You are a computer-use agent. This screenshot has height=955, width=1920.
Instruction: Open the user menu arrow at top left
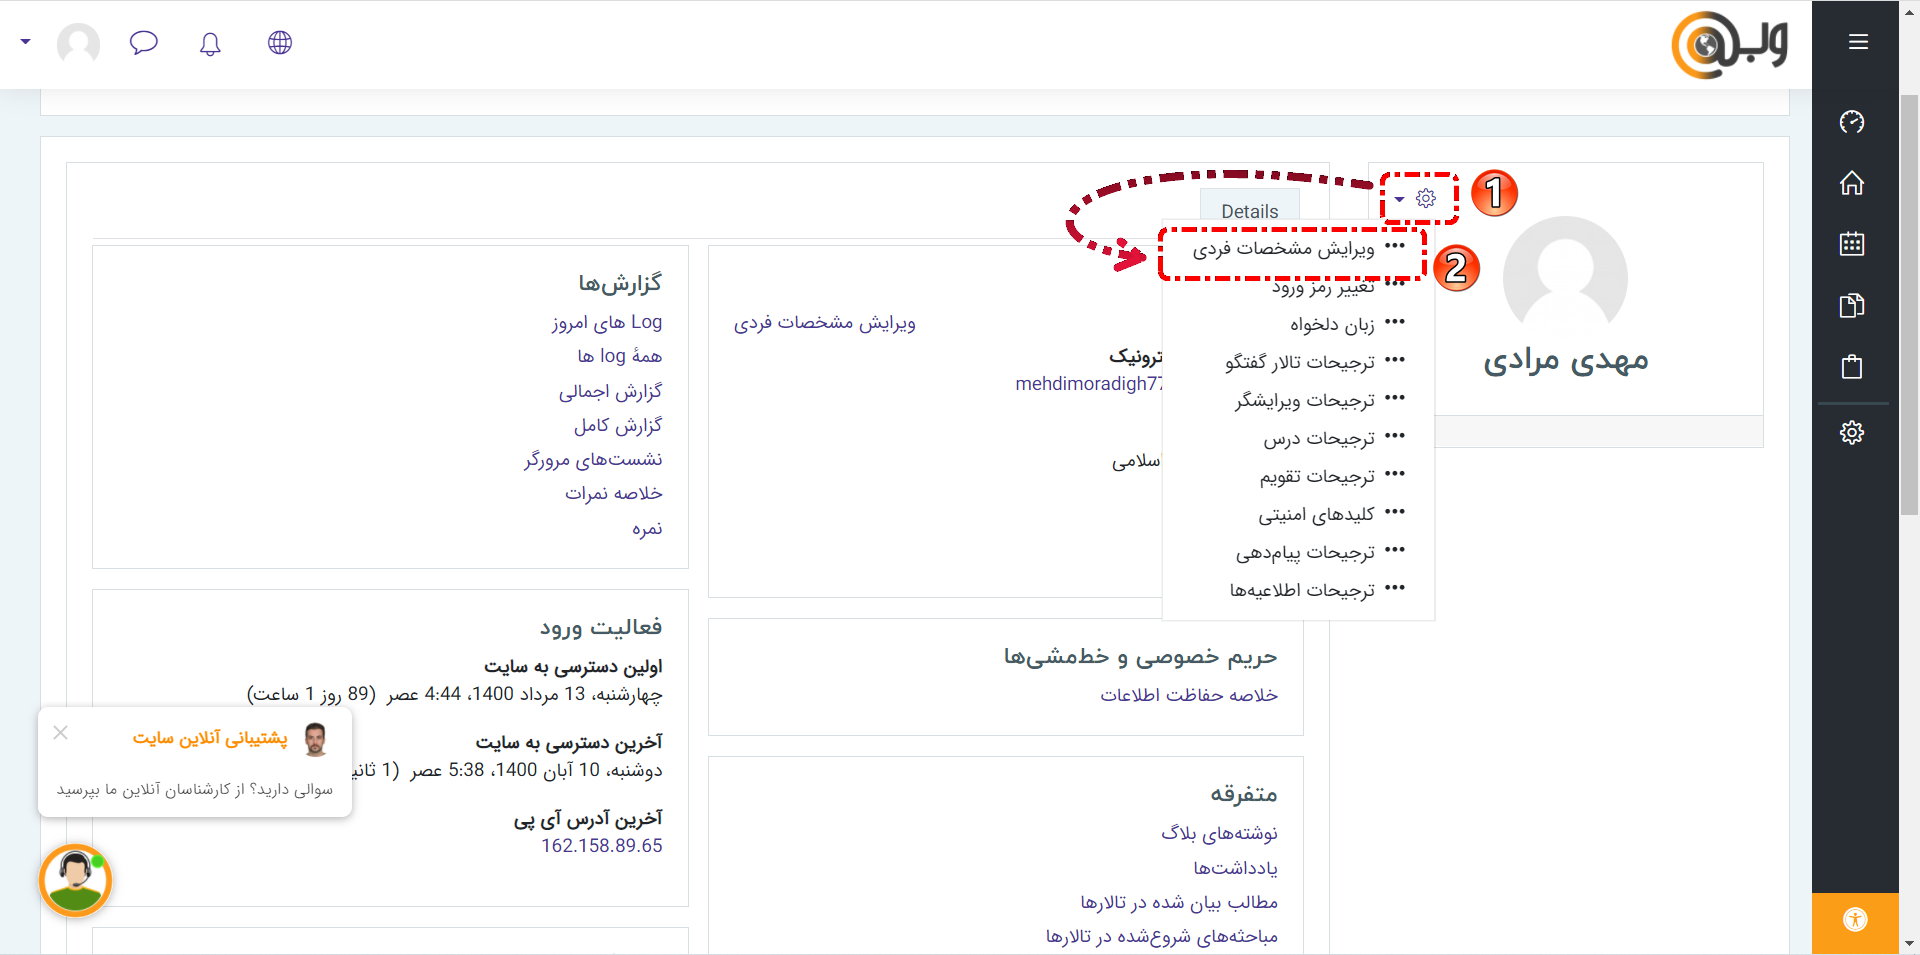[x=26, y=42]
